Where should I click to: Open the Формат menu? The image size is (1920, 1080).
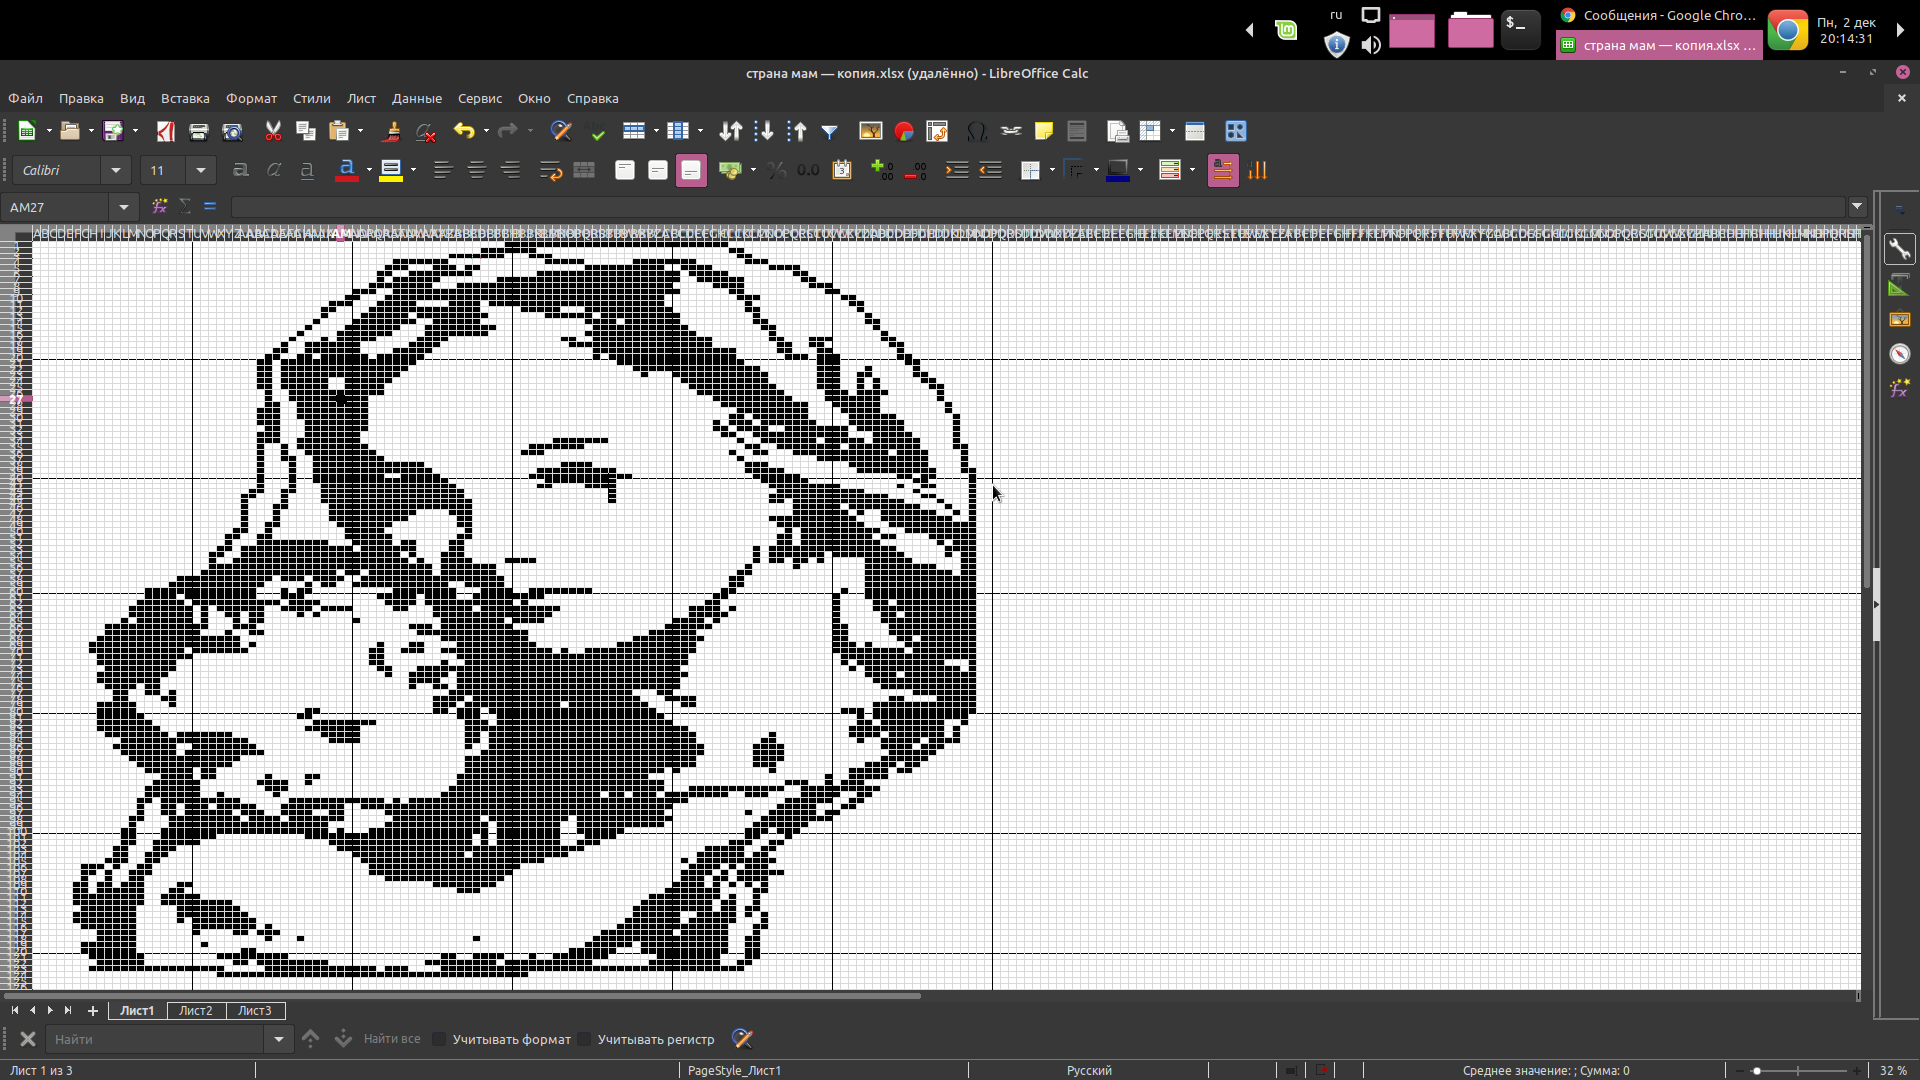point(251,98)
